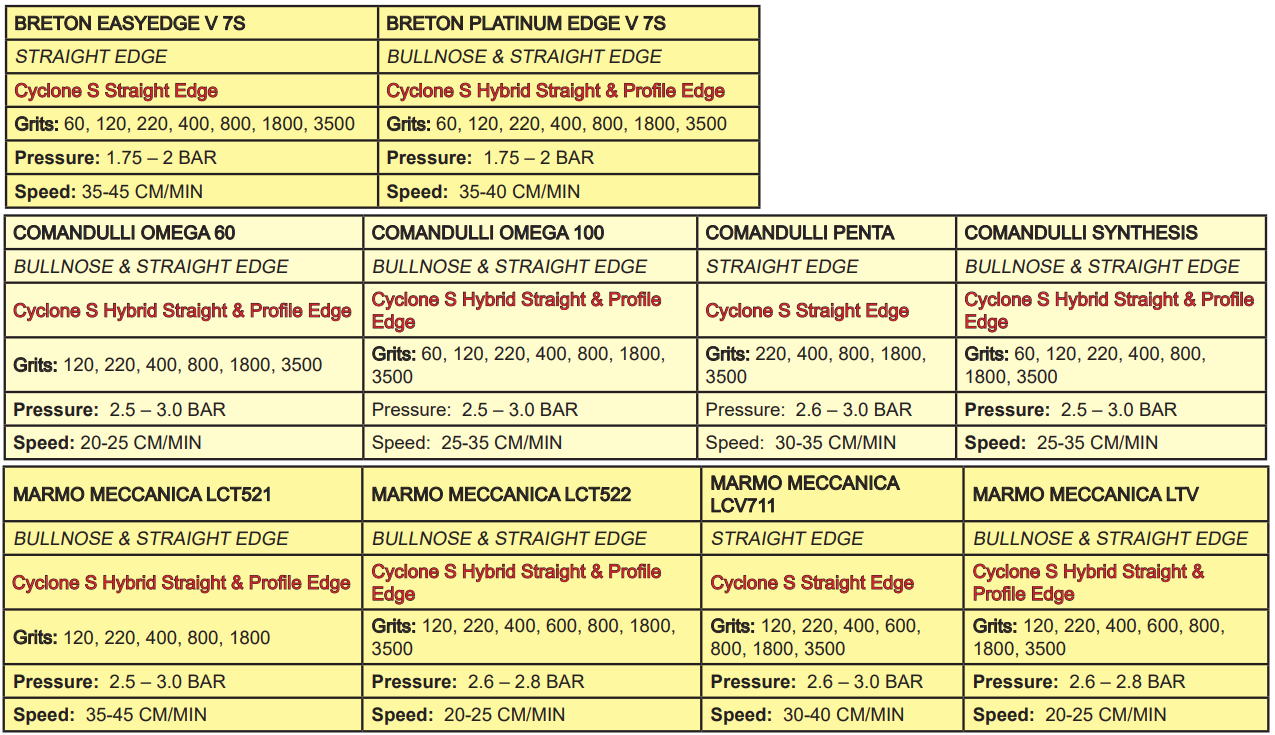
Task: Open Cyclone S Straight Edge link under LCV711
Action: coord(812,583)
